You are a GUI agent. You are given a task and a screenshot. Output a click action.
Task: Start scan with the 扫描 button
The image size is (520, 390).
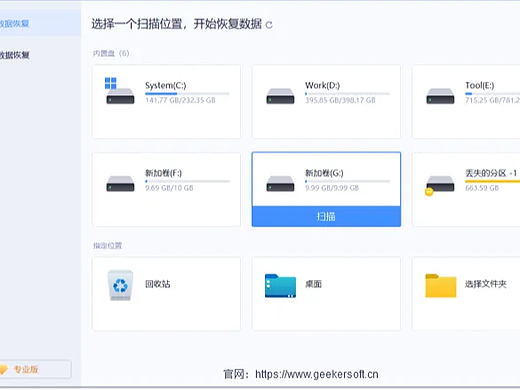coord(326,216)
